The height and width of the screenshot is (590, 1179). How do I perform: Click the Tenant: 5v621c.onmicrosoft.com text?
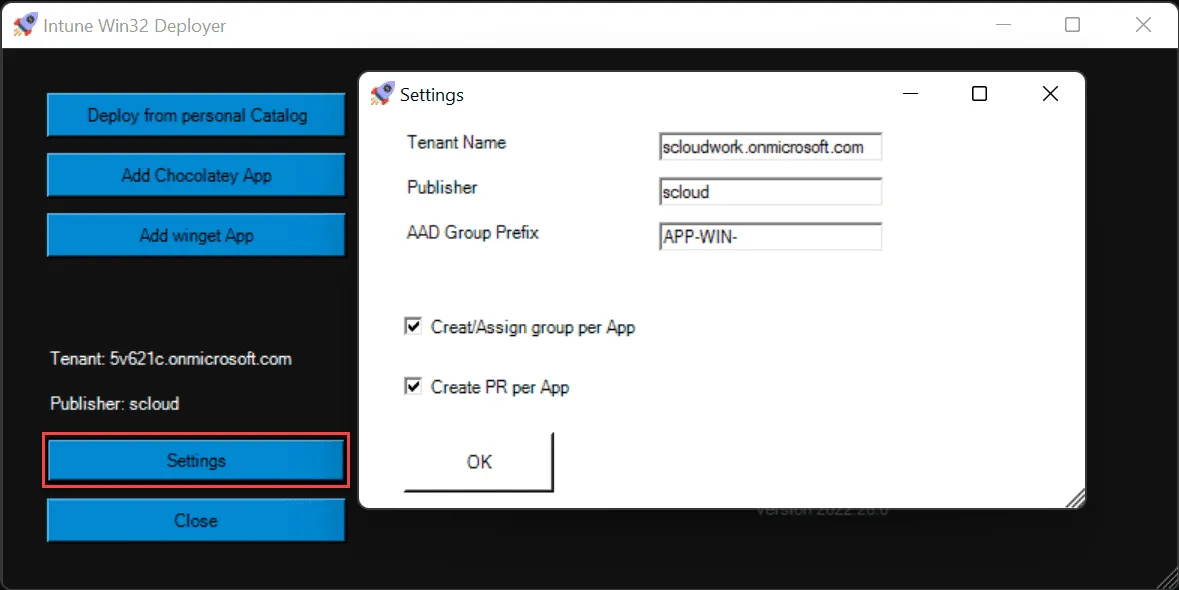tap(171, 359)
